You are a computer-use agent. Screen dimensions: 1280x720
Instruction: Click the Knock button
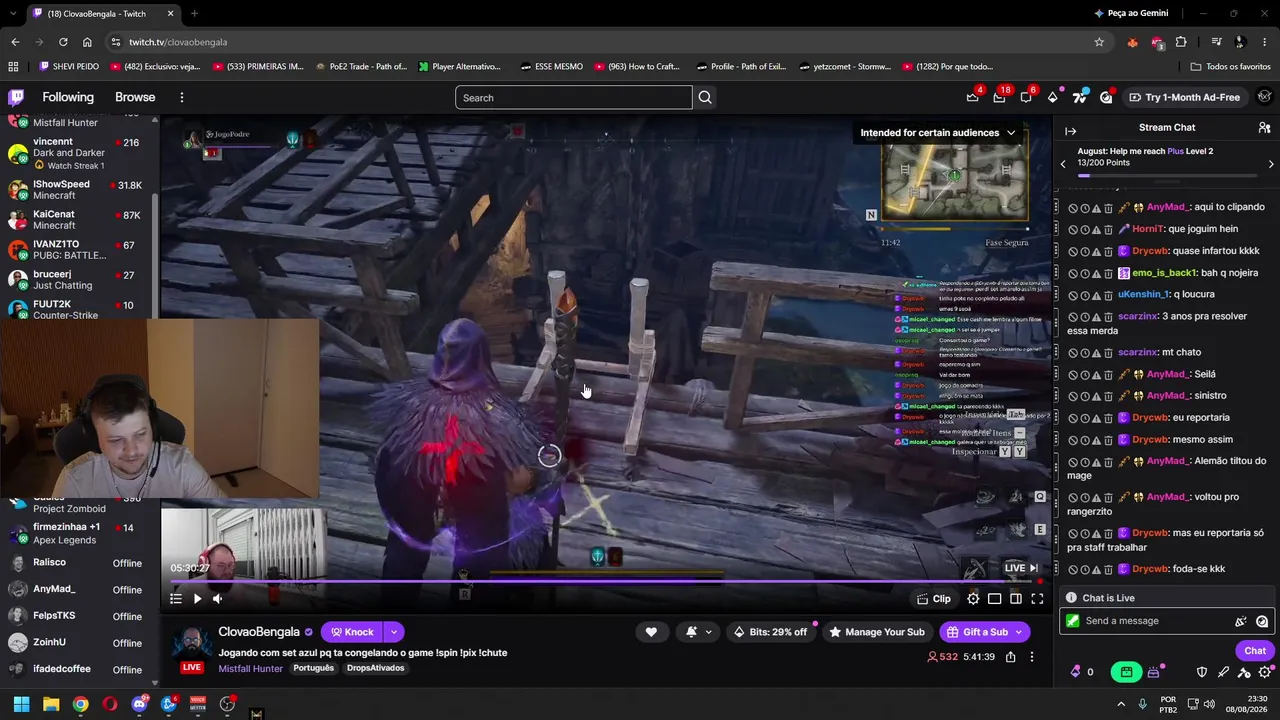352,632
